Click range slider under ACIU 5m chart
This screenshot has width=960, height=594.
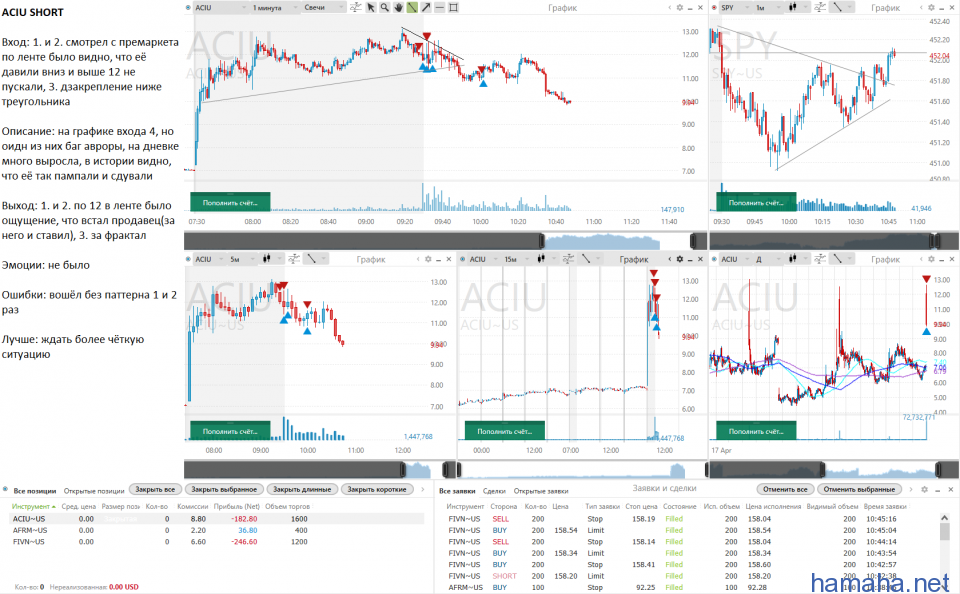[x=320, y=470]
